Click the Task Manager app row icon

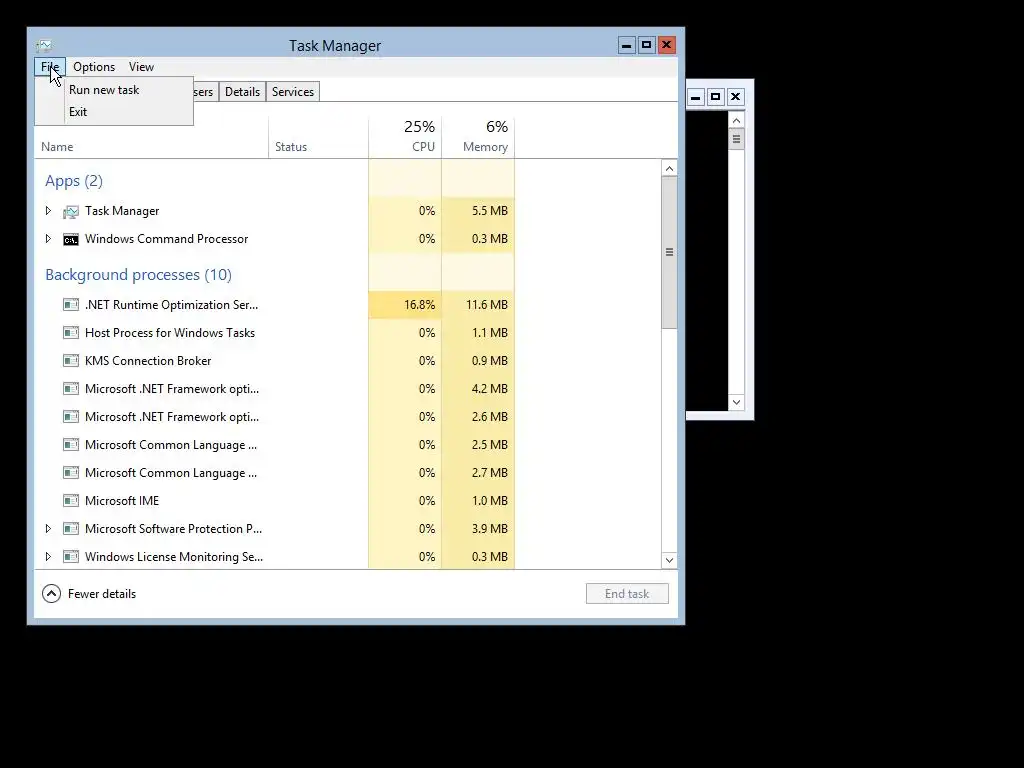[x=71, y=212]
